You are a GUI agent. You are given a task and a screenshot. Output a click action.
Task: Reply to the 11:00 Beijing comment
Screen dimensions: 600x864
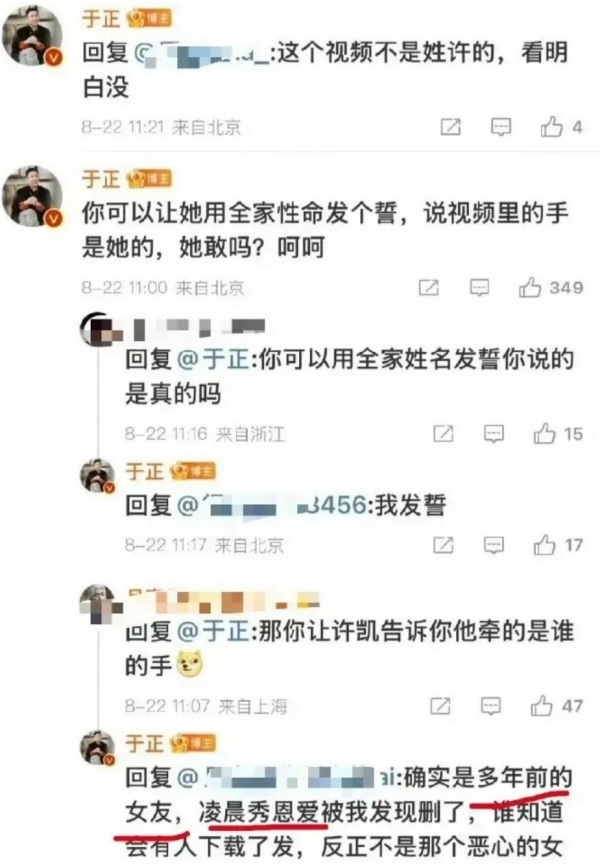point(479,287)
